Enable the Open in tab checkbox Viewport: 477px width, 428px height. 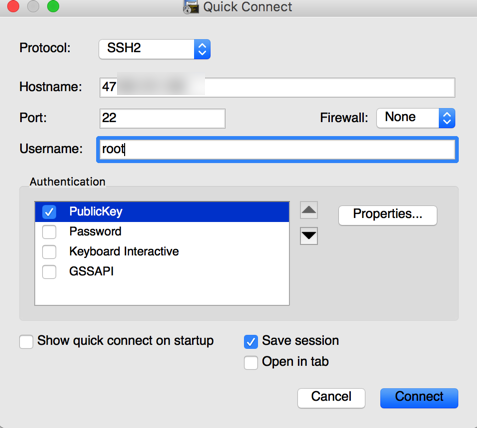tap(251, 363)
